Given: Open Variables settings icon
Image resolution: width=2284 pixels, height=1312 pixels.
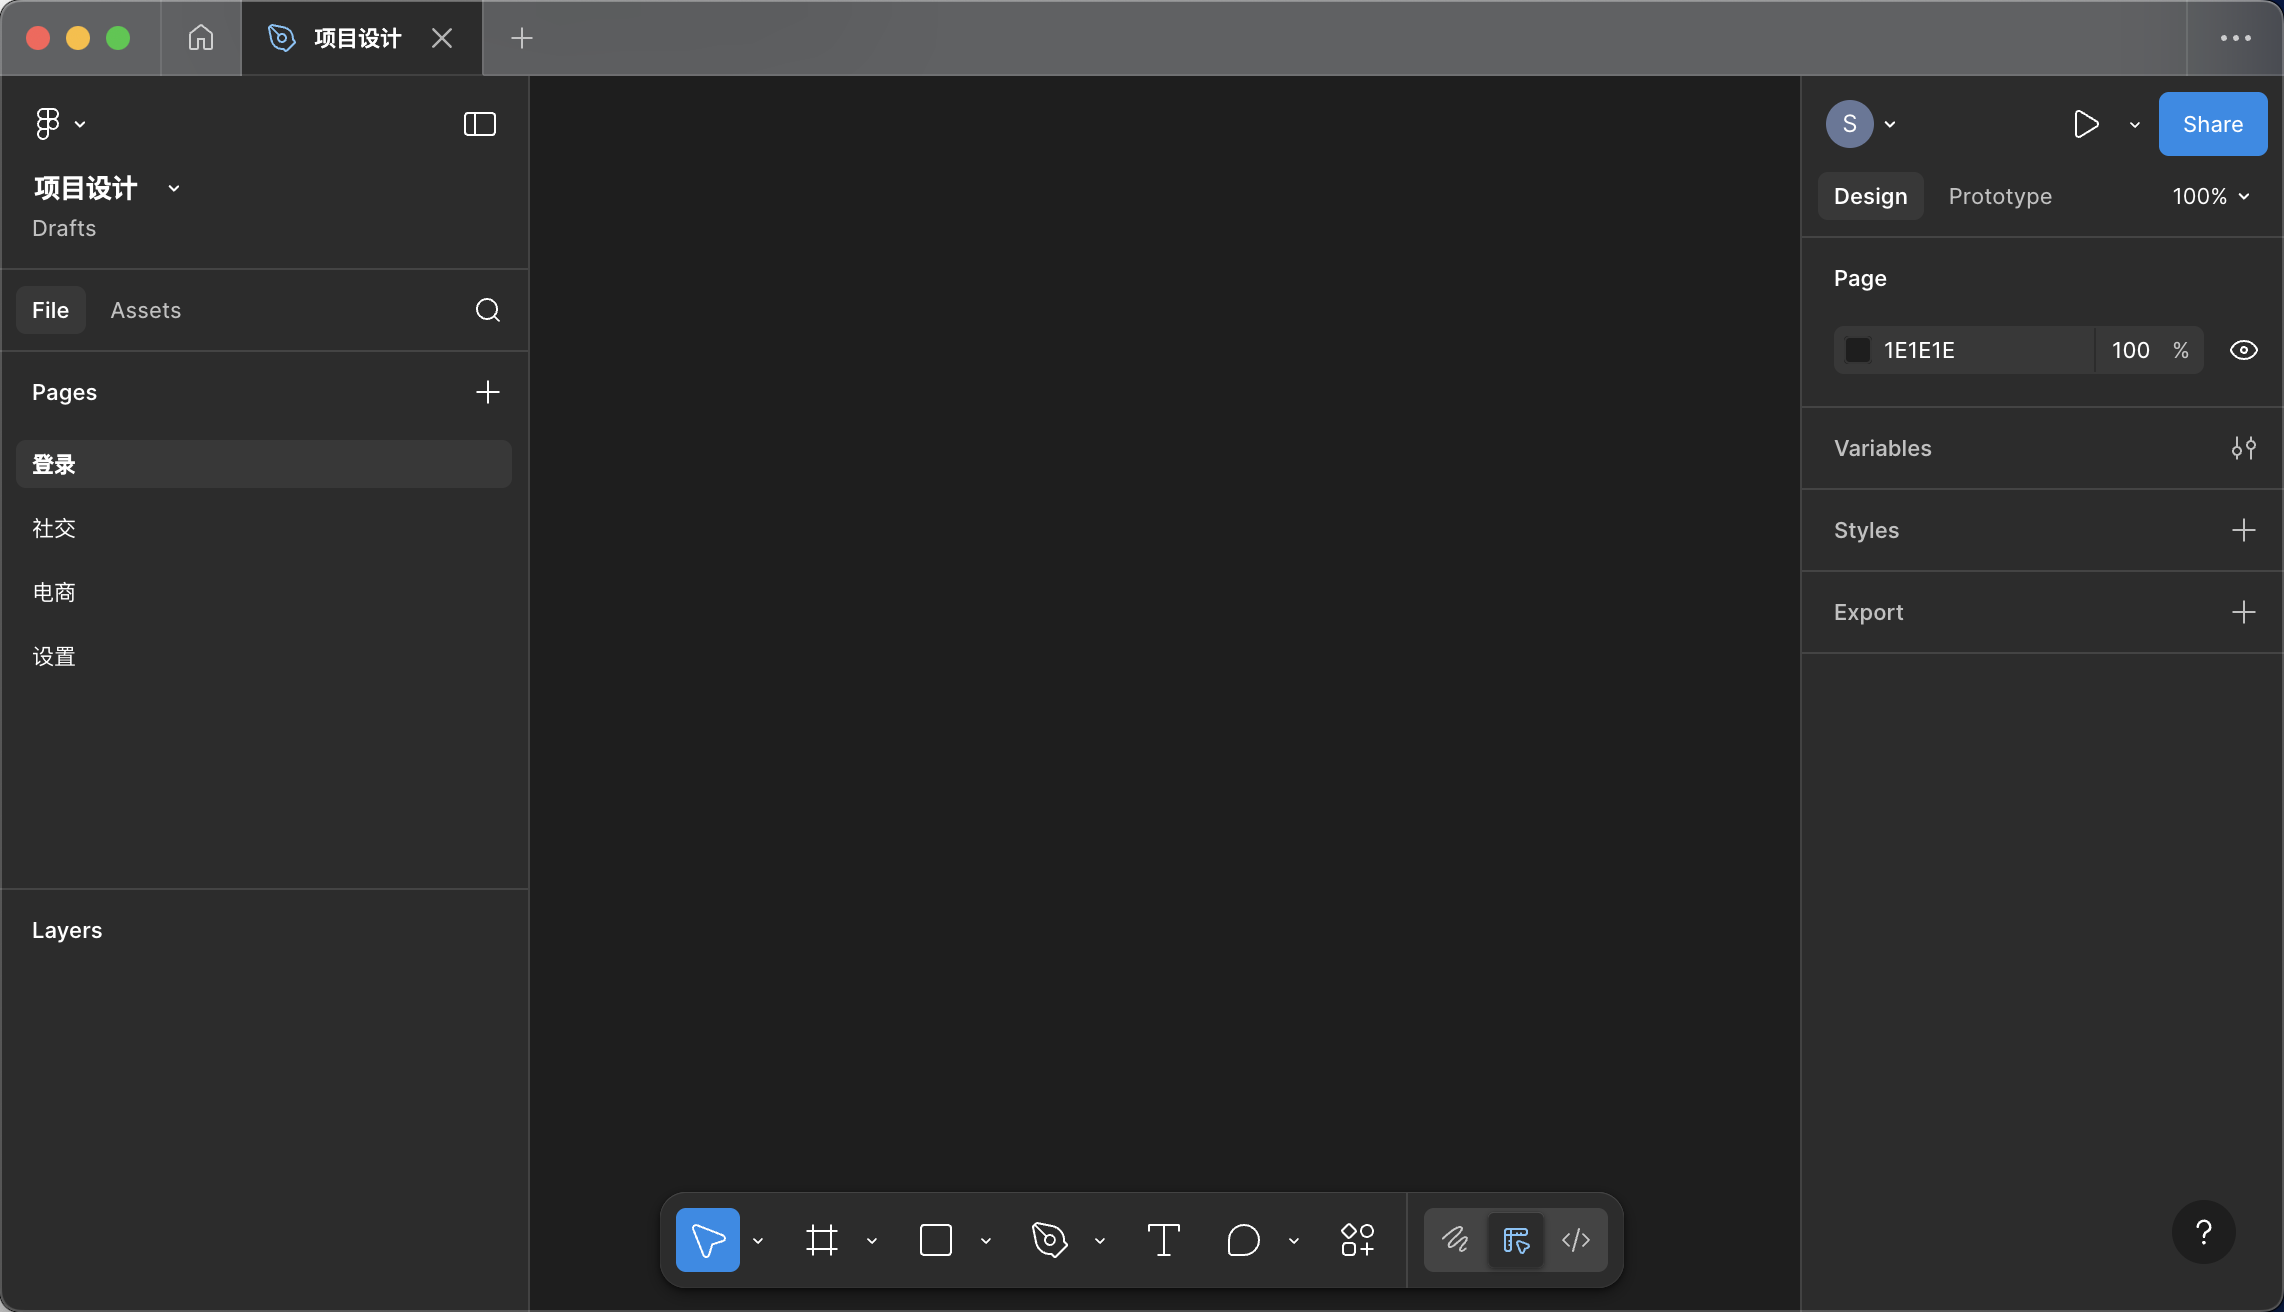Looking at the screenshot, I should coord(2243,448).
